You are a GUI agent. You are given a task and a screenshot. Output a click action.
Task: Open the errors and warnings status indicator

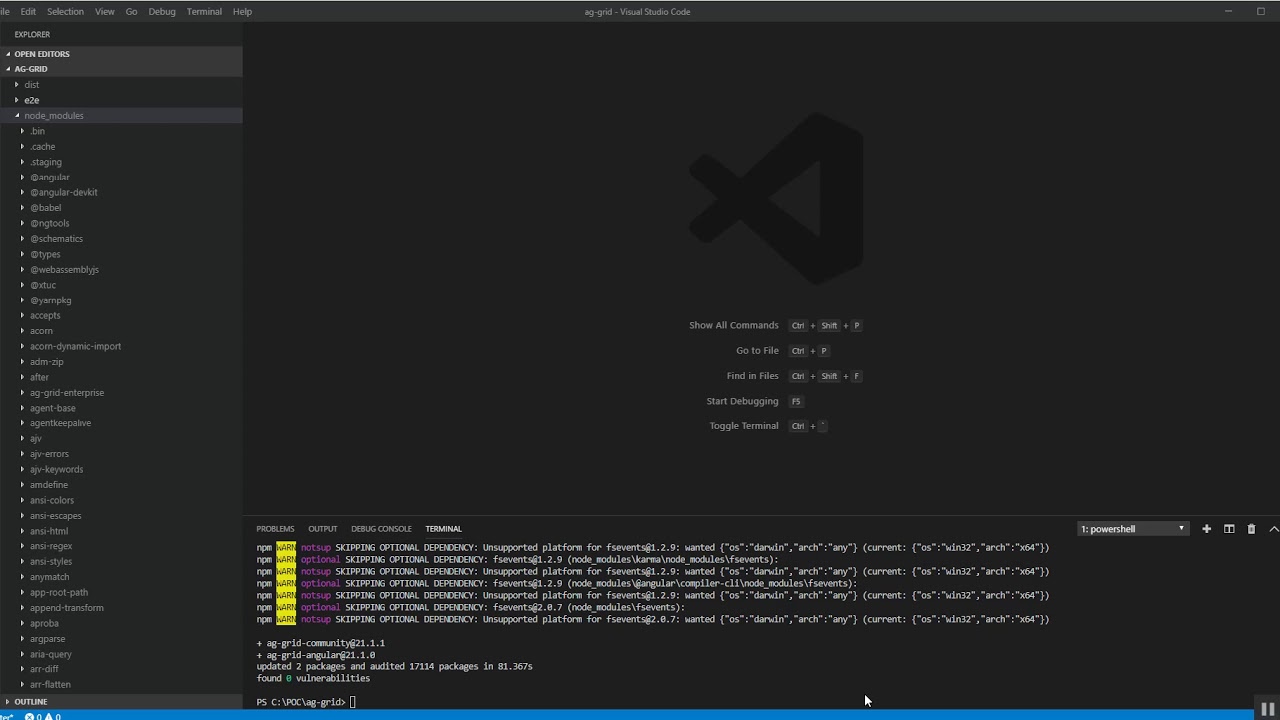42,716
